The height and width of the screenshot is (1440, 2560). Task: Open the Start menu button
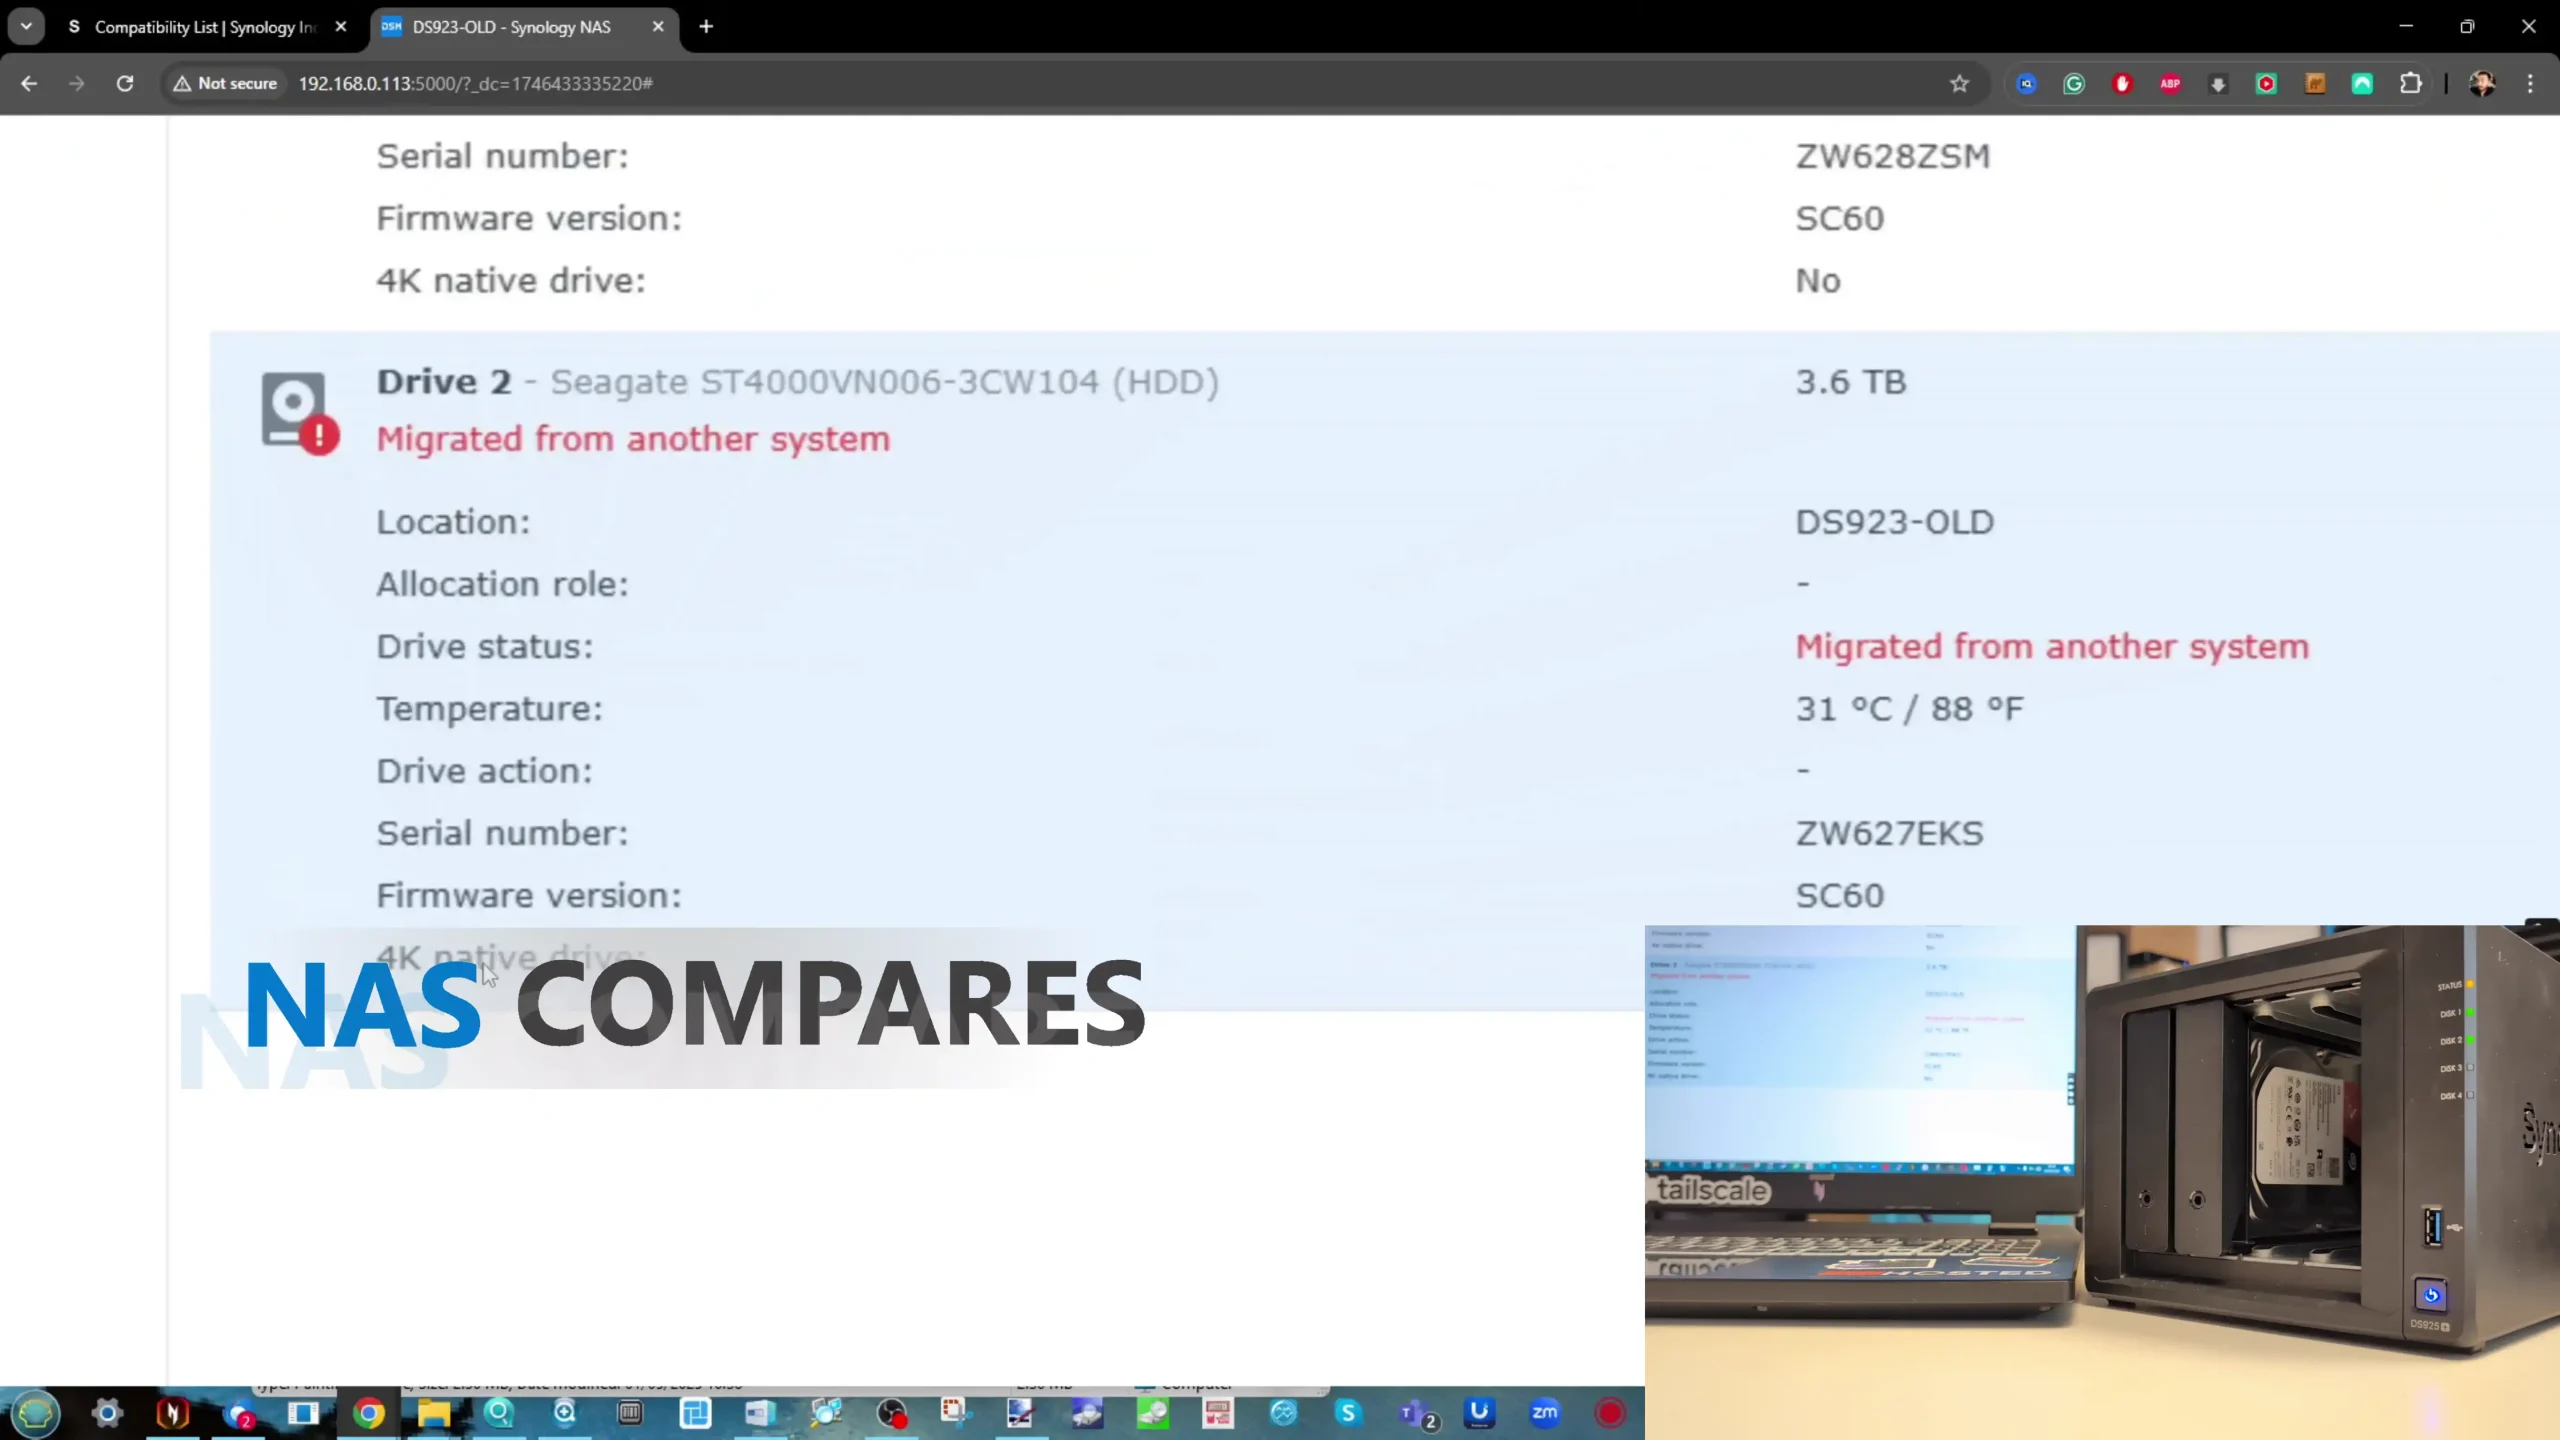tap(36, 1413)
